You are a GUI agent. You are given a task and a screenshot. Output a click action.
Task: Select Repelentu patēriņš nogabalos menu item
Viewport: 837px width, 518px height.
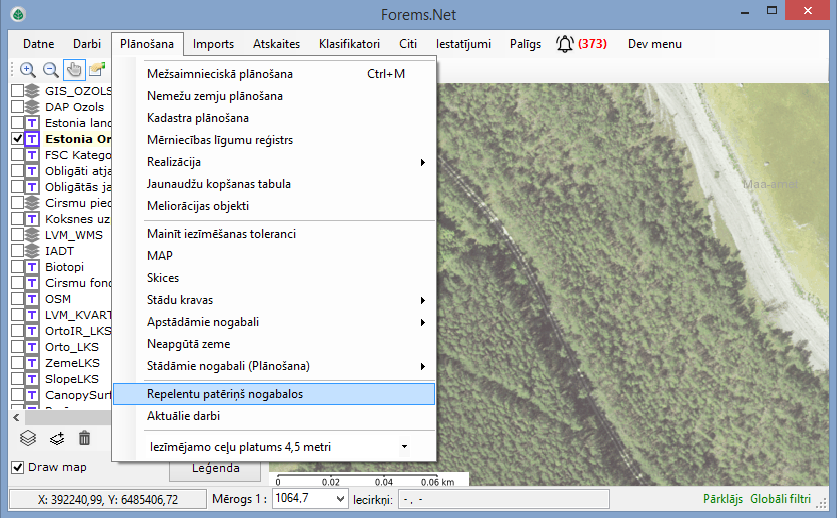click(x=274, y=394)
